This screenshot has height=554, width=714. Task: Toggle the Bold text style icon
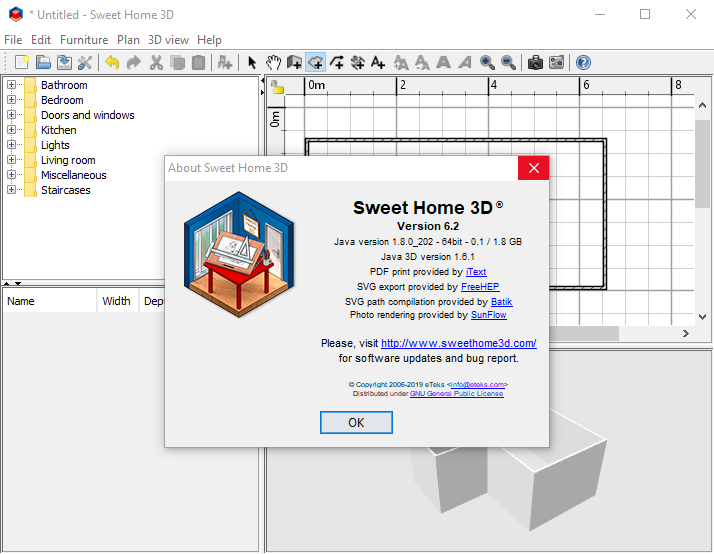(443, 62)
